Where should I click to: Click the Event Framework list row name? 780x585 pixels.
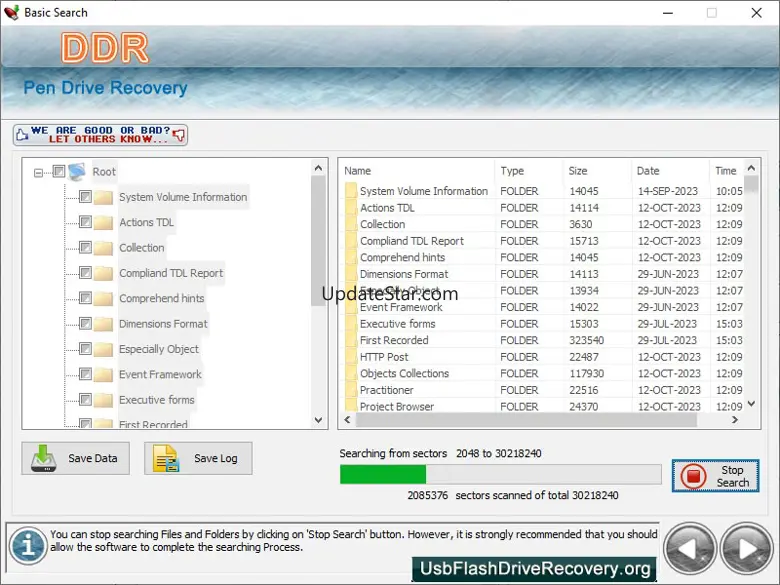coord(401,307)
